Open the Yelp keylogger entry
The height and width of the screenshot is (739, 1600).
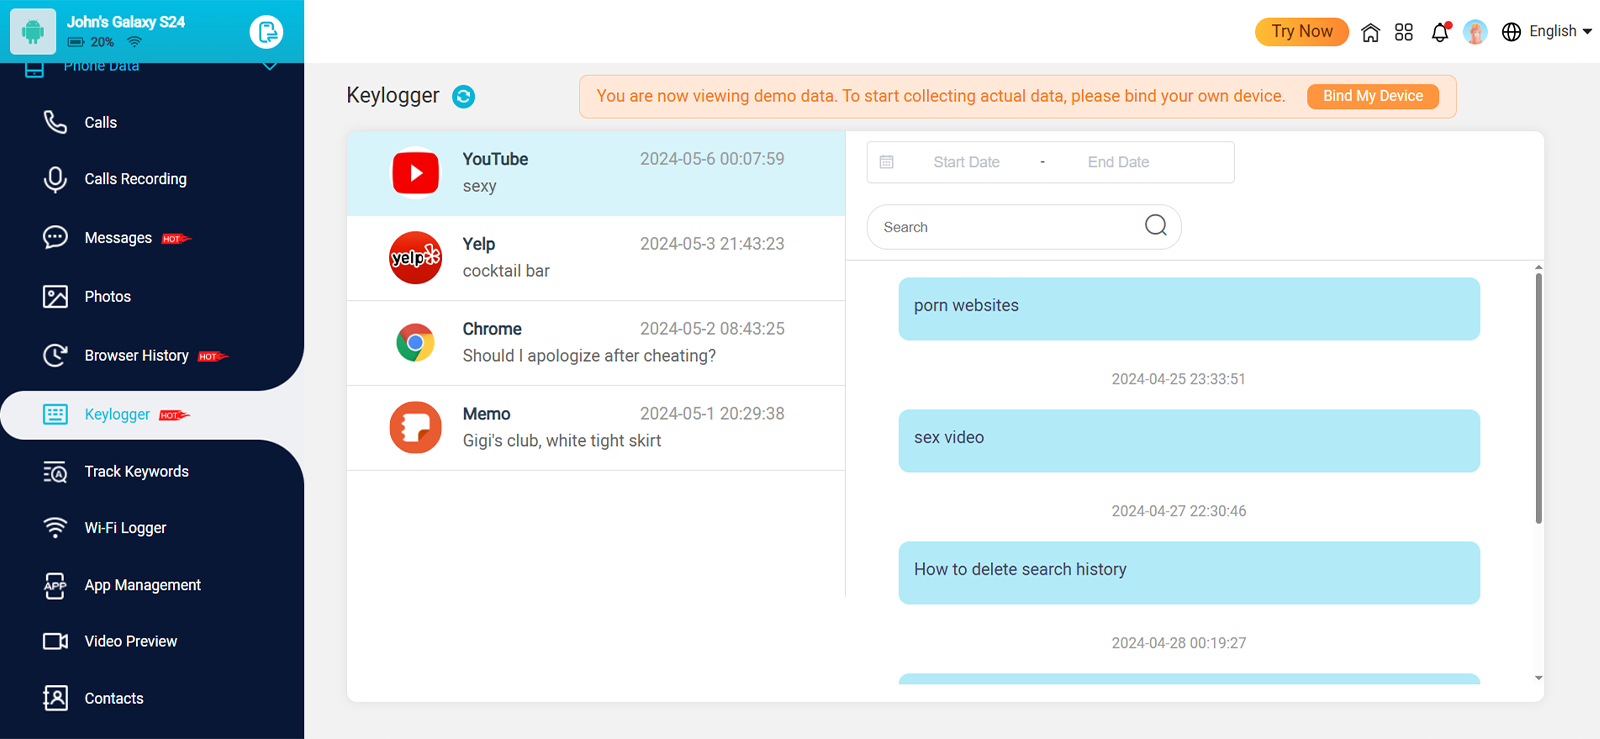coord(596,258)
